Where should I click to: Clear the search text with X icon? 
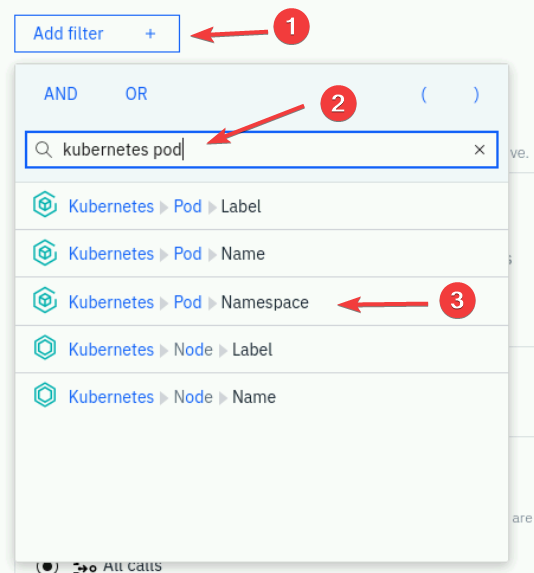pyautogui.click(x=480, y=149)
